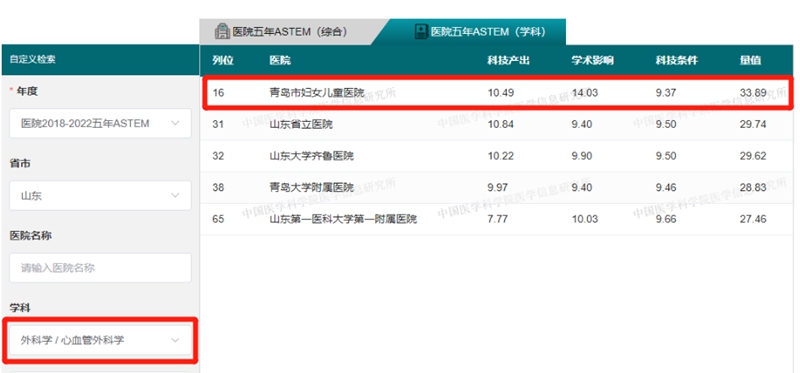
Task: Click 自定义检索 panel header
Action: coord(100,60)
